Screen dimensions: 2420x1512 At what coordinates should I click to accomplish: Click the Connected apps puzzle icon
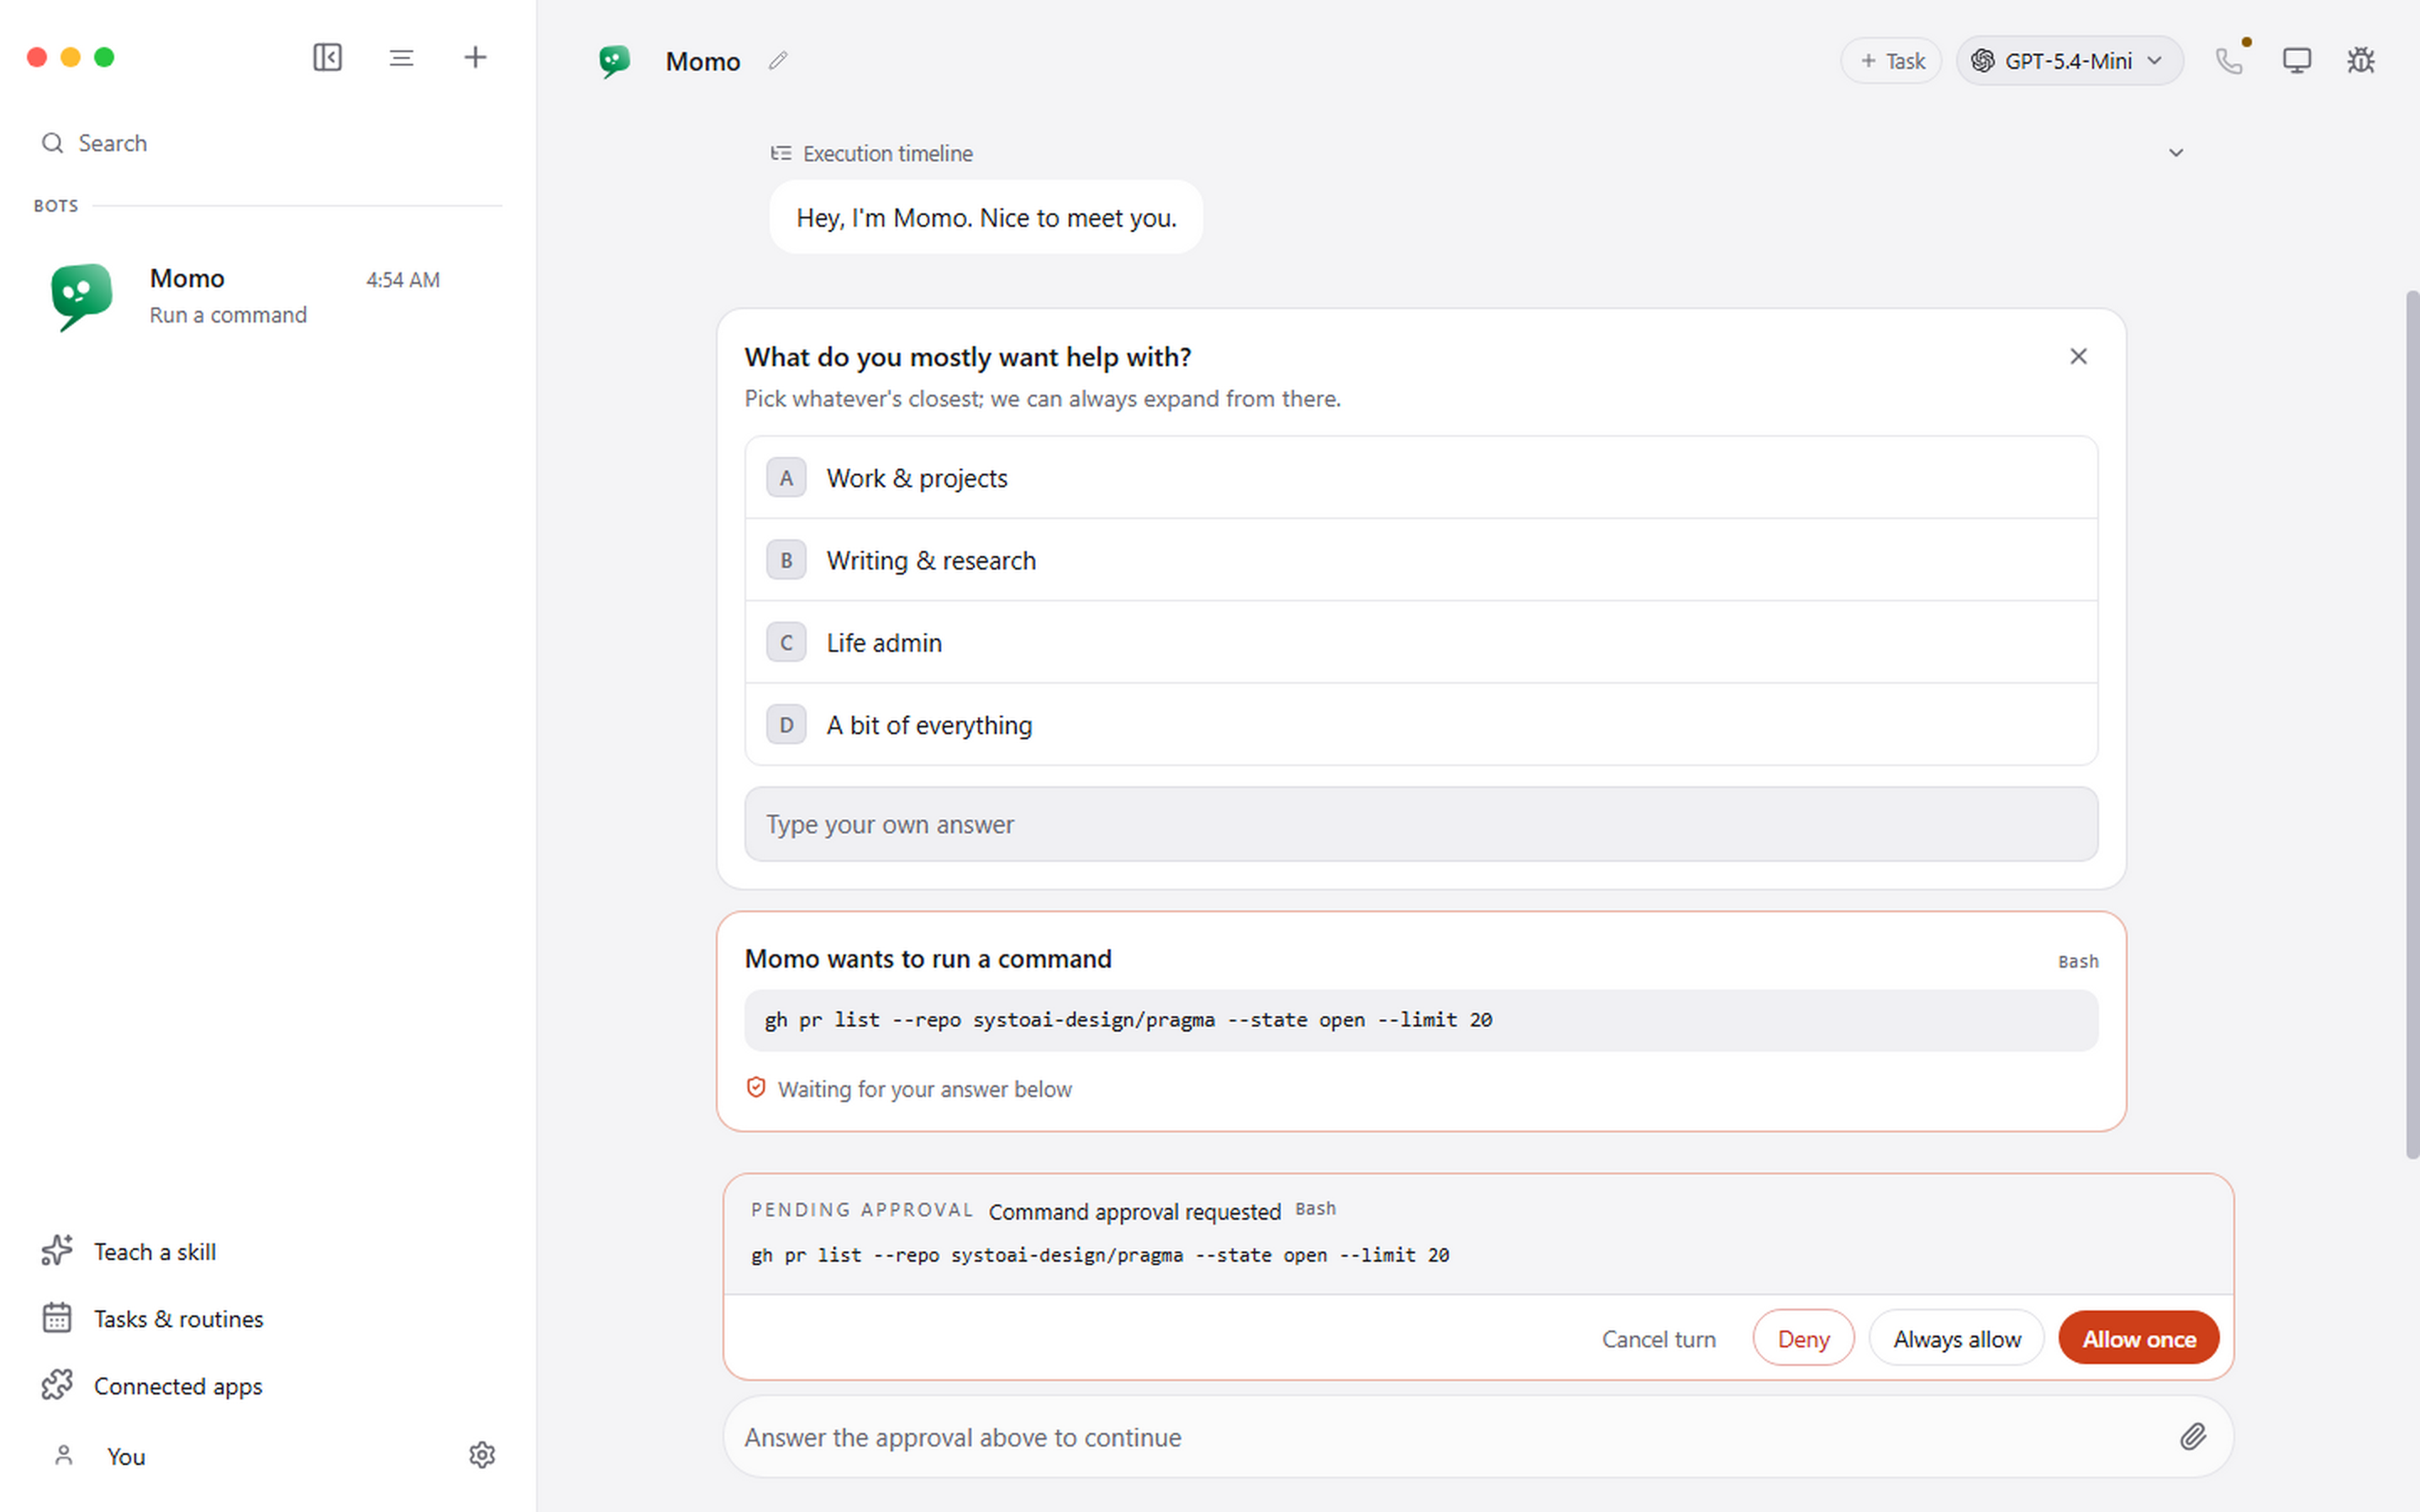(x=57, y=1385)
